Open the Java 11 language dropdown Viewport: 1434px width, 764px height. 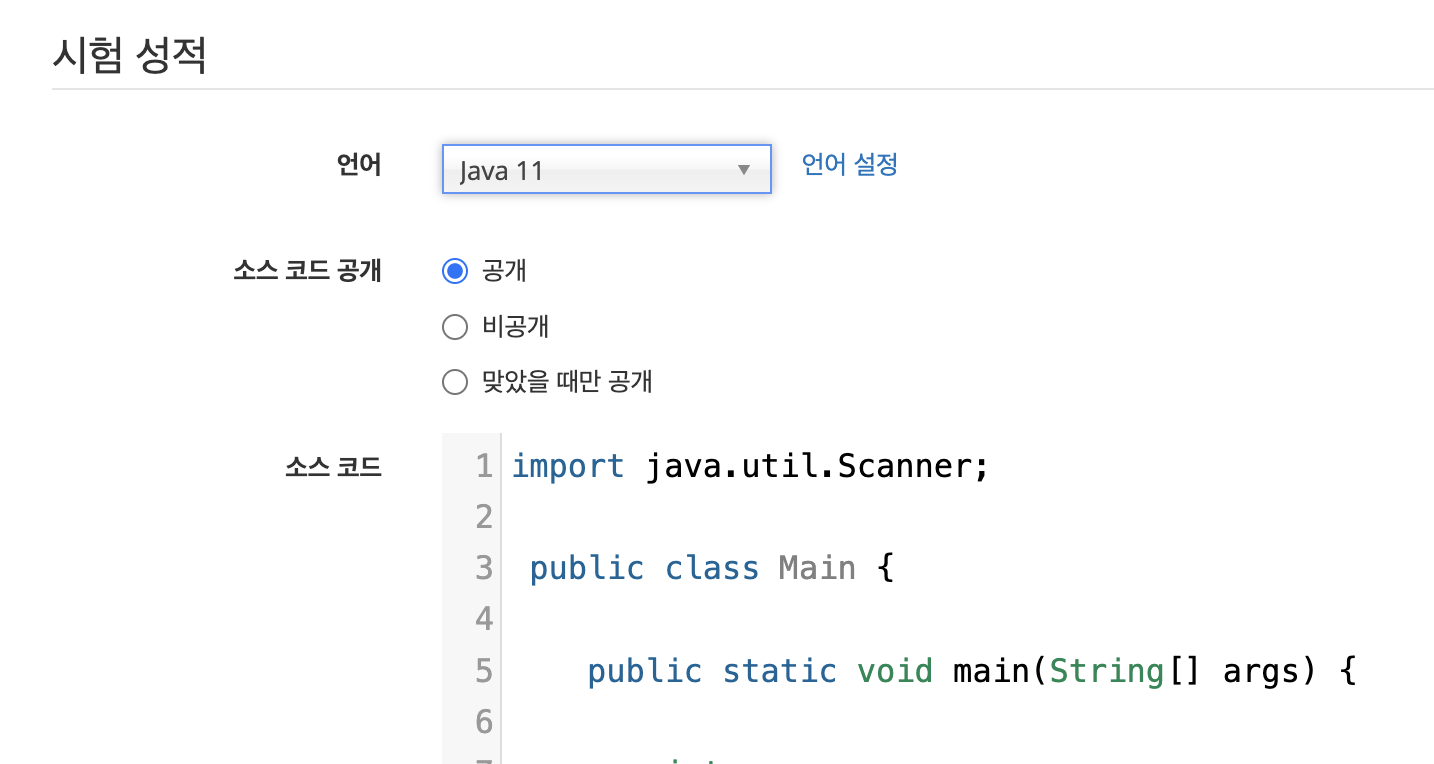[x=606, y=169]
